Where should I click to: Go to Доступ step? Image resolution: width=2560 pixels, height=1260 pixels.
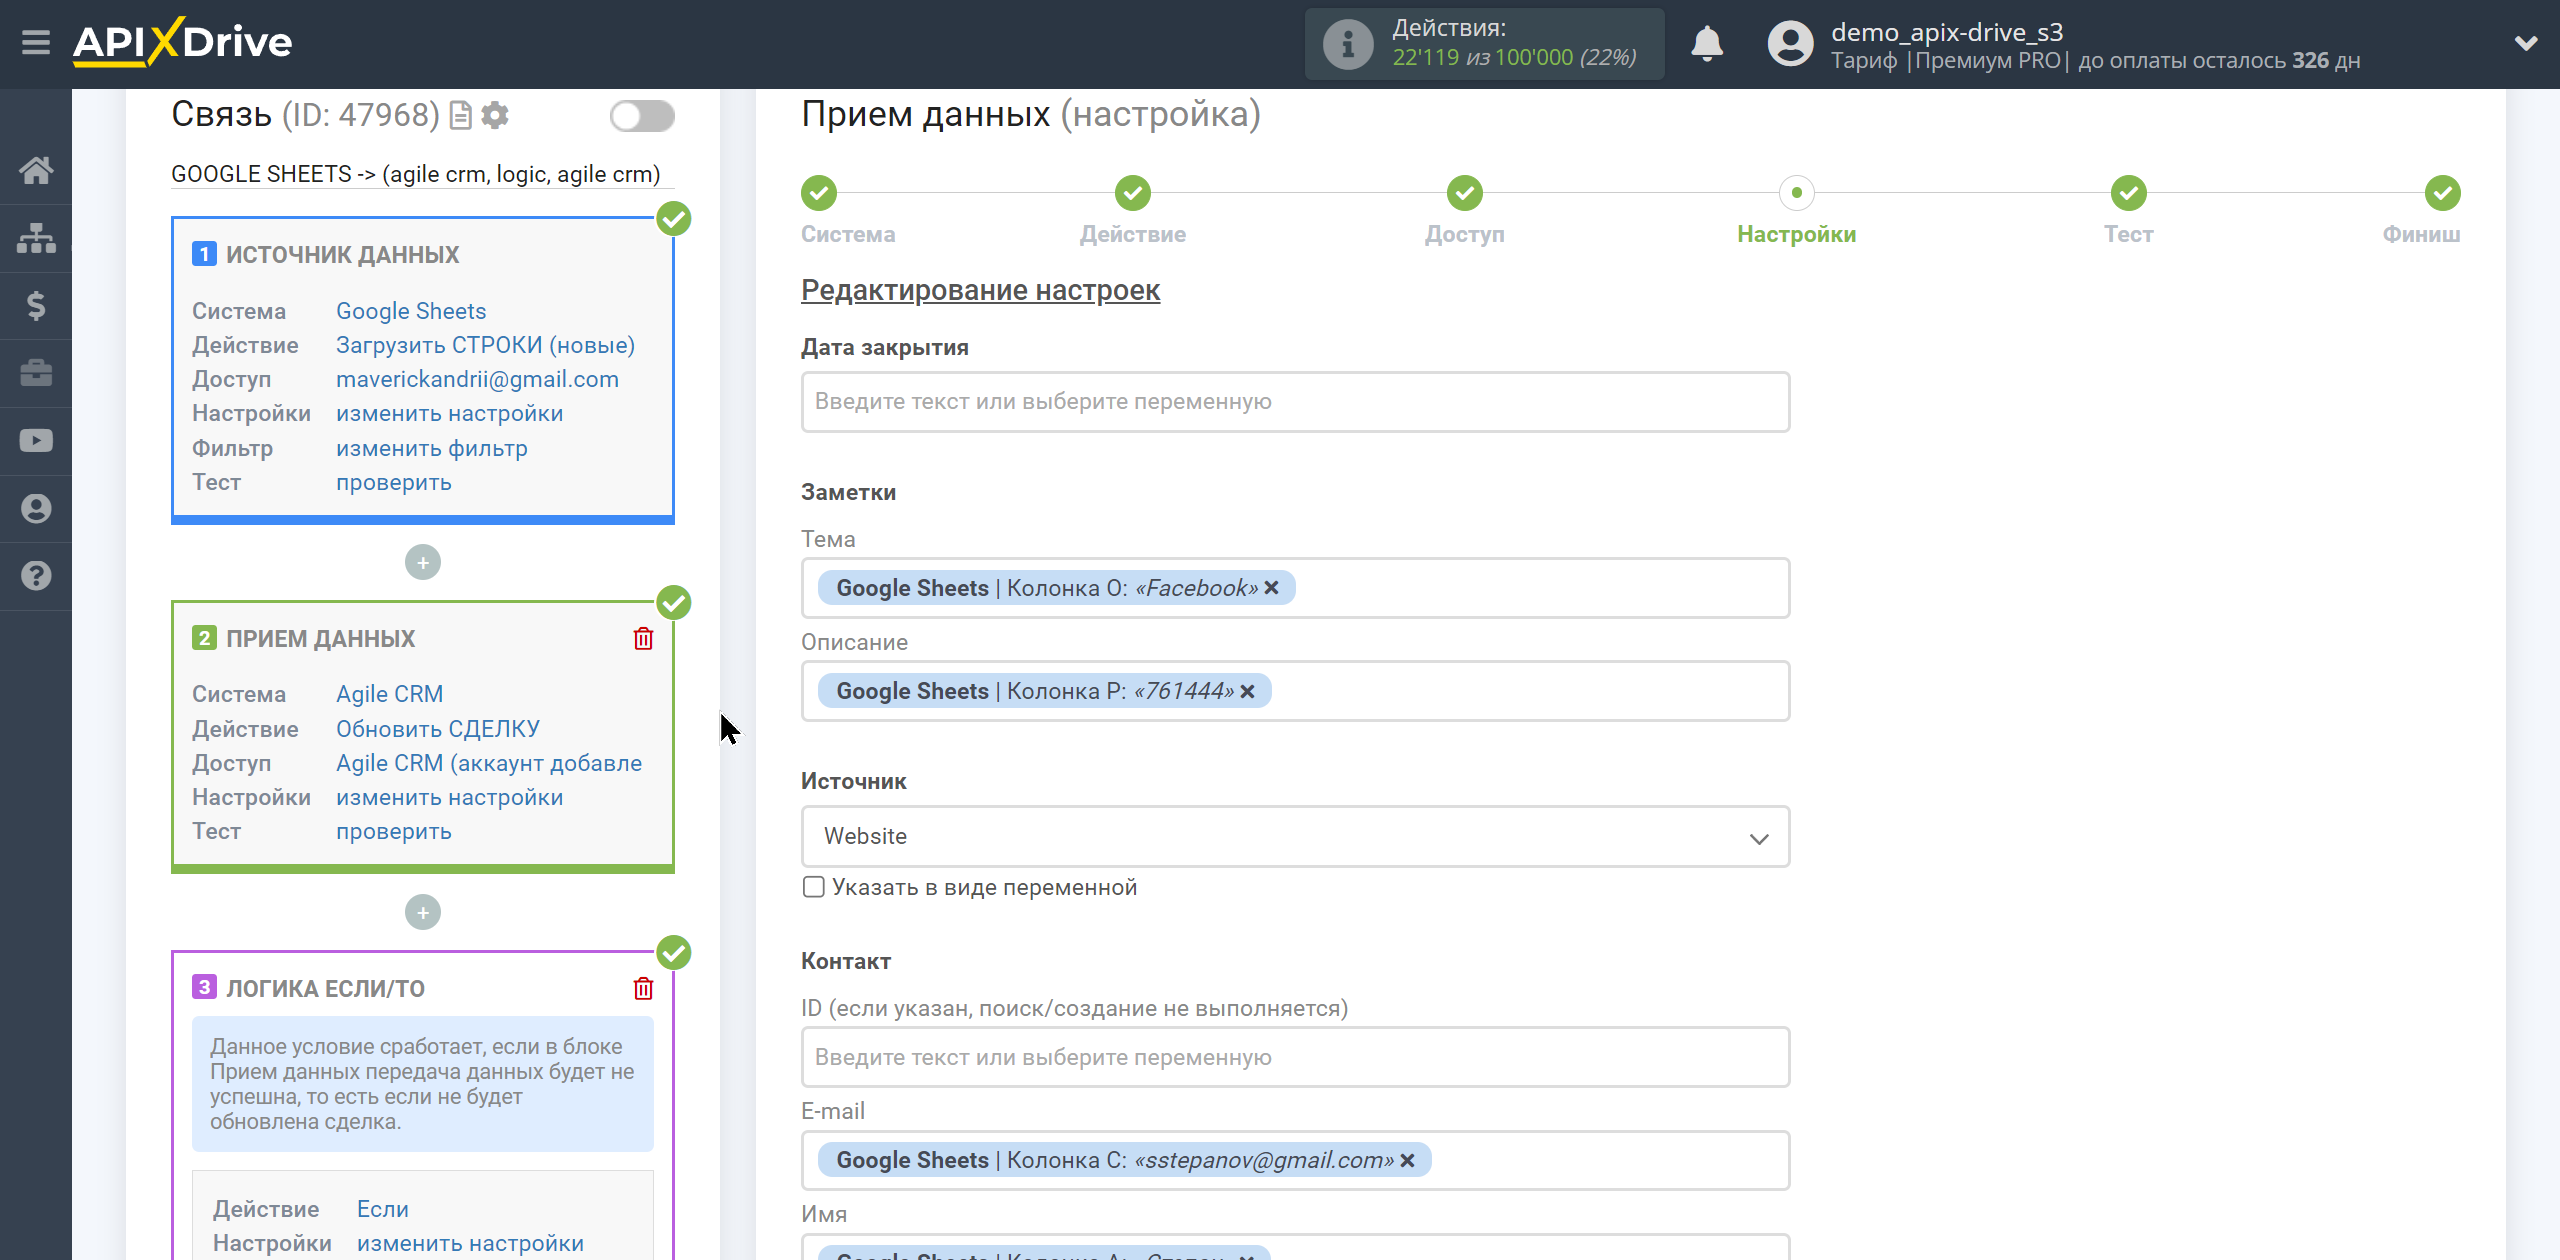pyautogui.click(x=1465, y=193)
